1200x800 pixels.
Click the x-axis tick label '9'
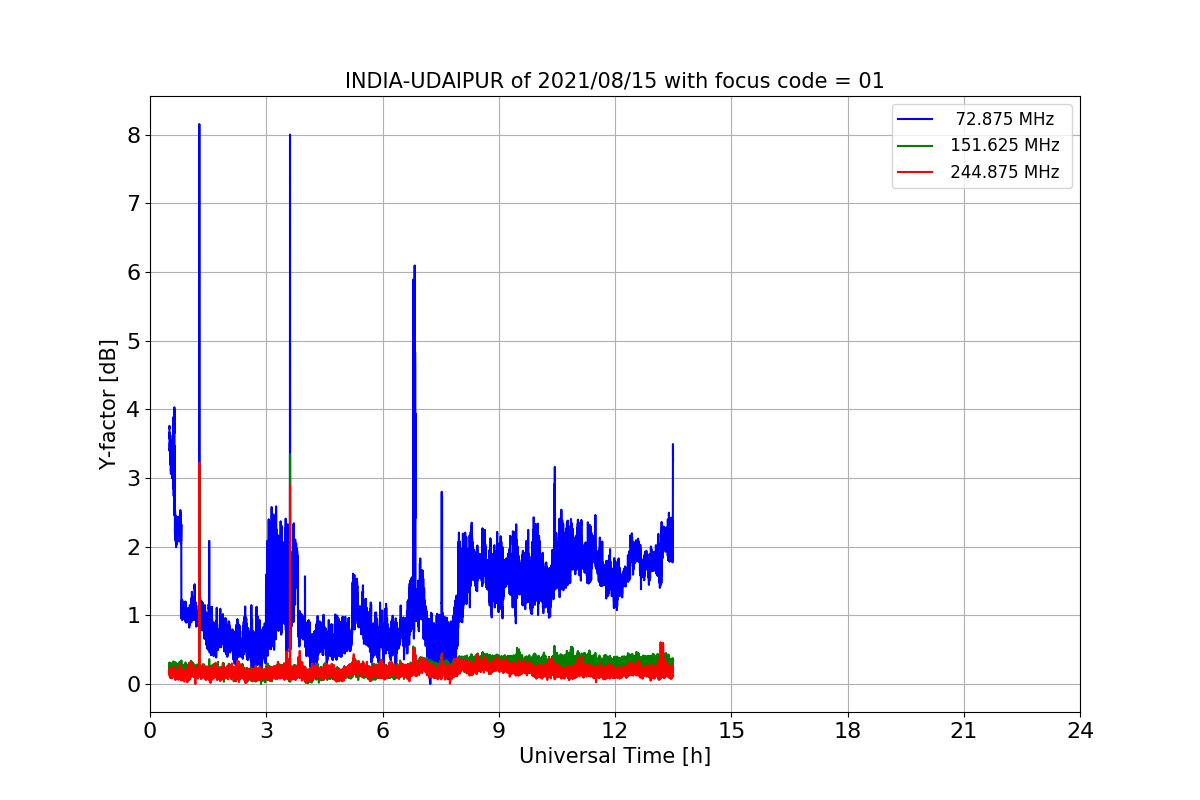tap(499, 731)
